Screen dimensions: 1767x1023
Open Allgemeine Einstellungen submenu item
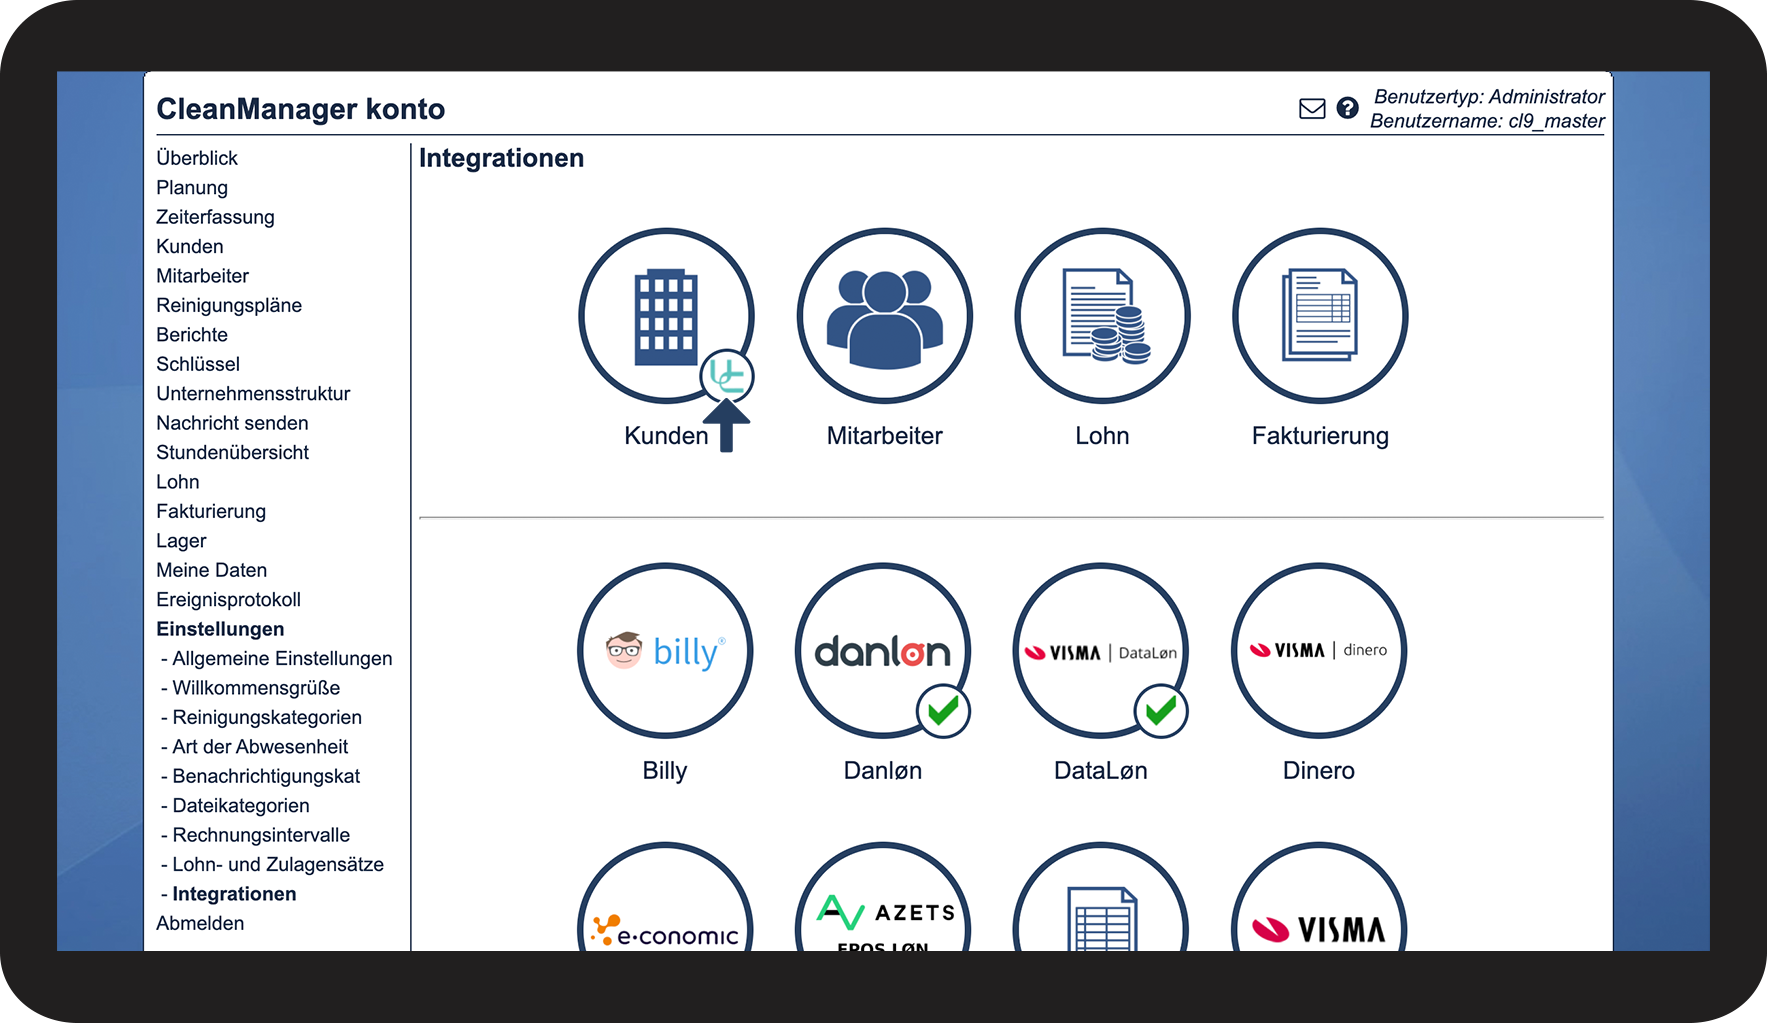[282, 658]
